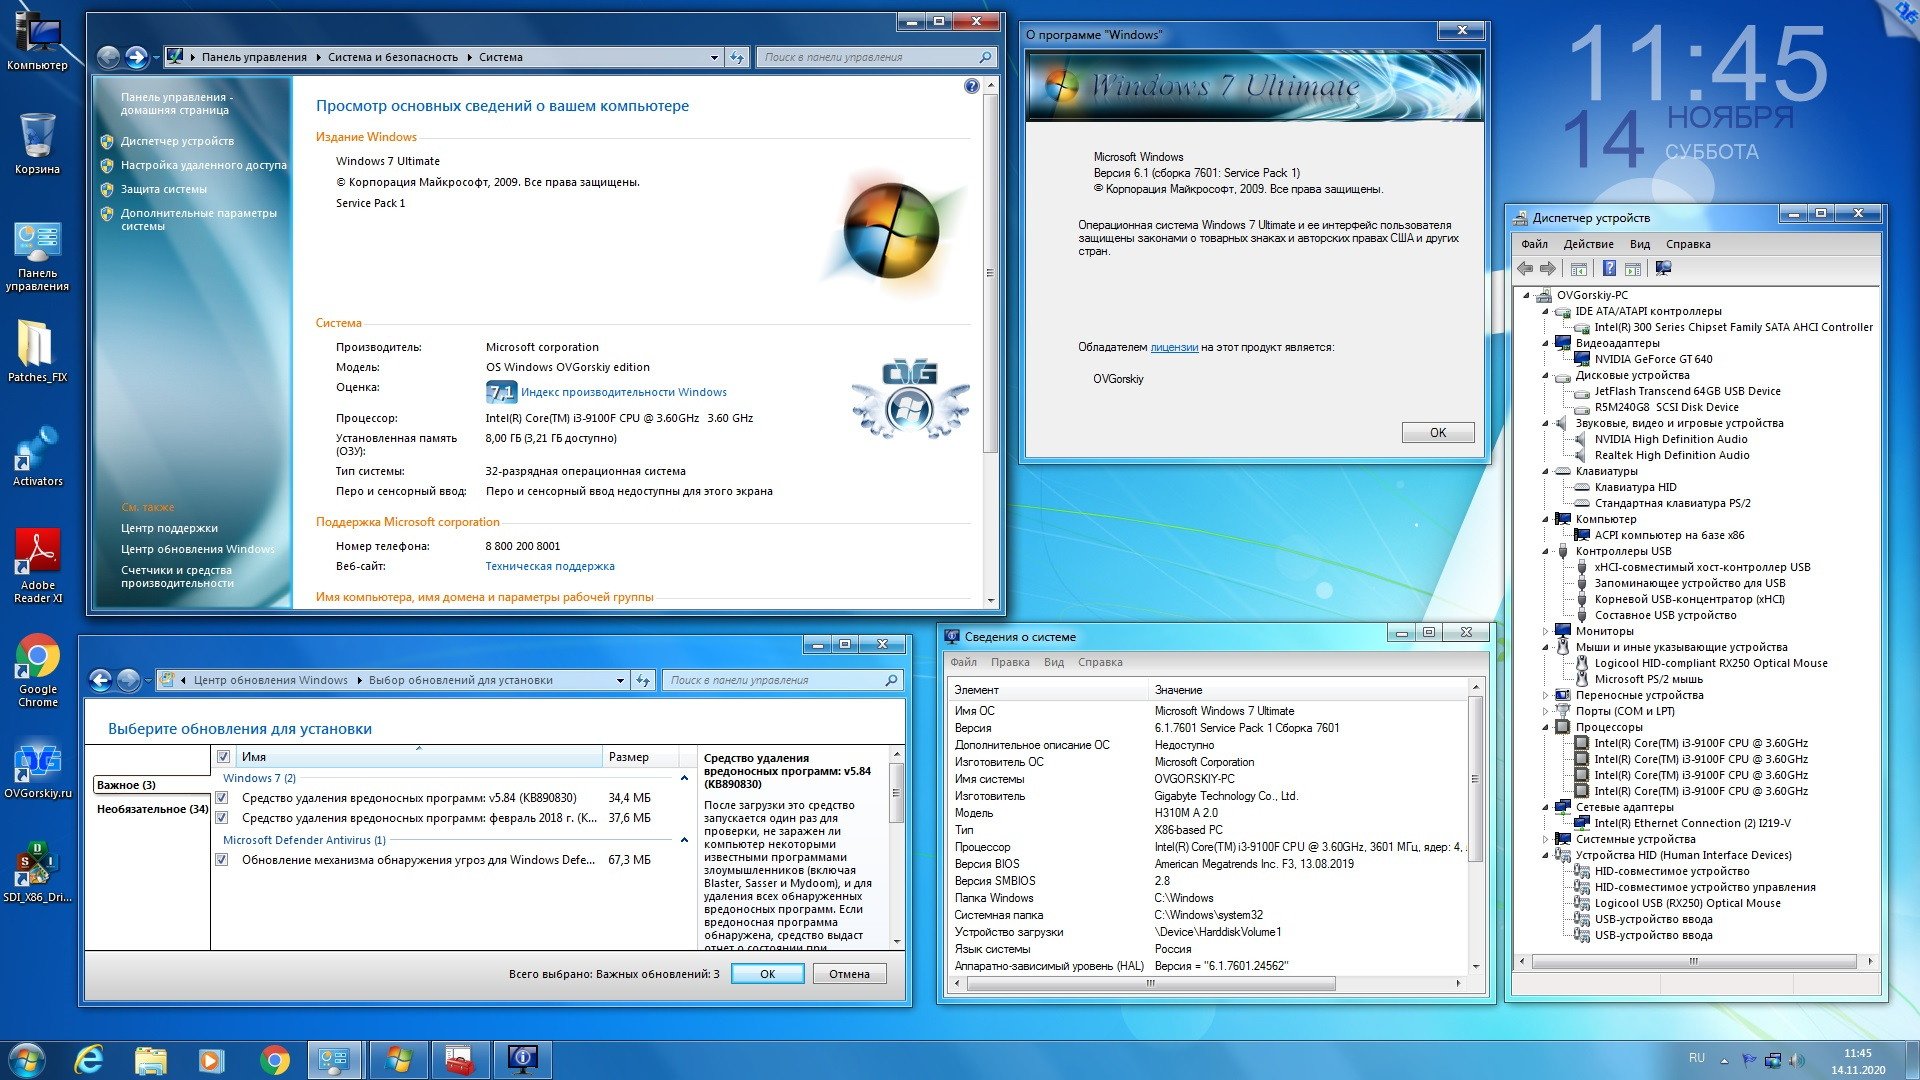Screen dimensions: 1920x1080
Task: Click the Chrome taskbar icon
Action: pyautogui.click(x=274, y=1060)
